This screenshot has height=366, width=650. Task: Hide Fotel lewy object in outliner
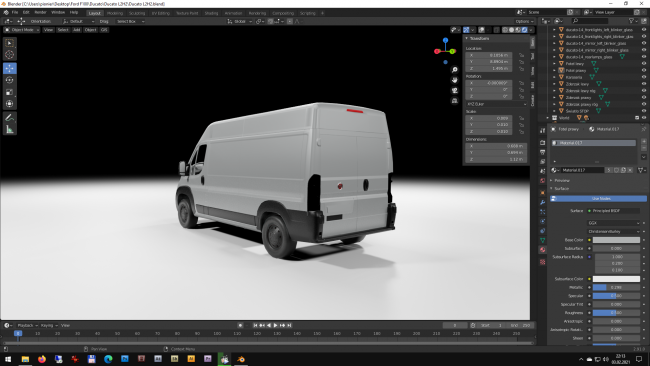(x=644, y=63)
